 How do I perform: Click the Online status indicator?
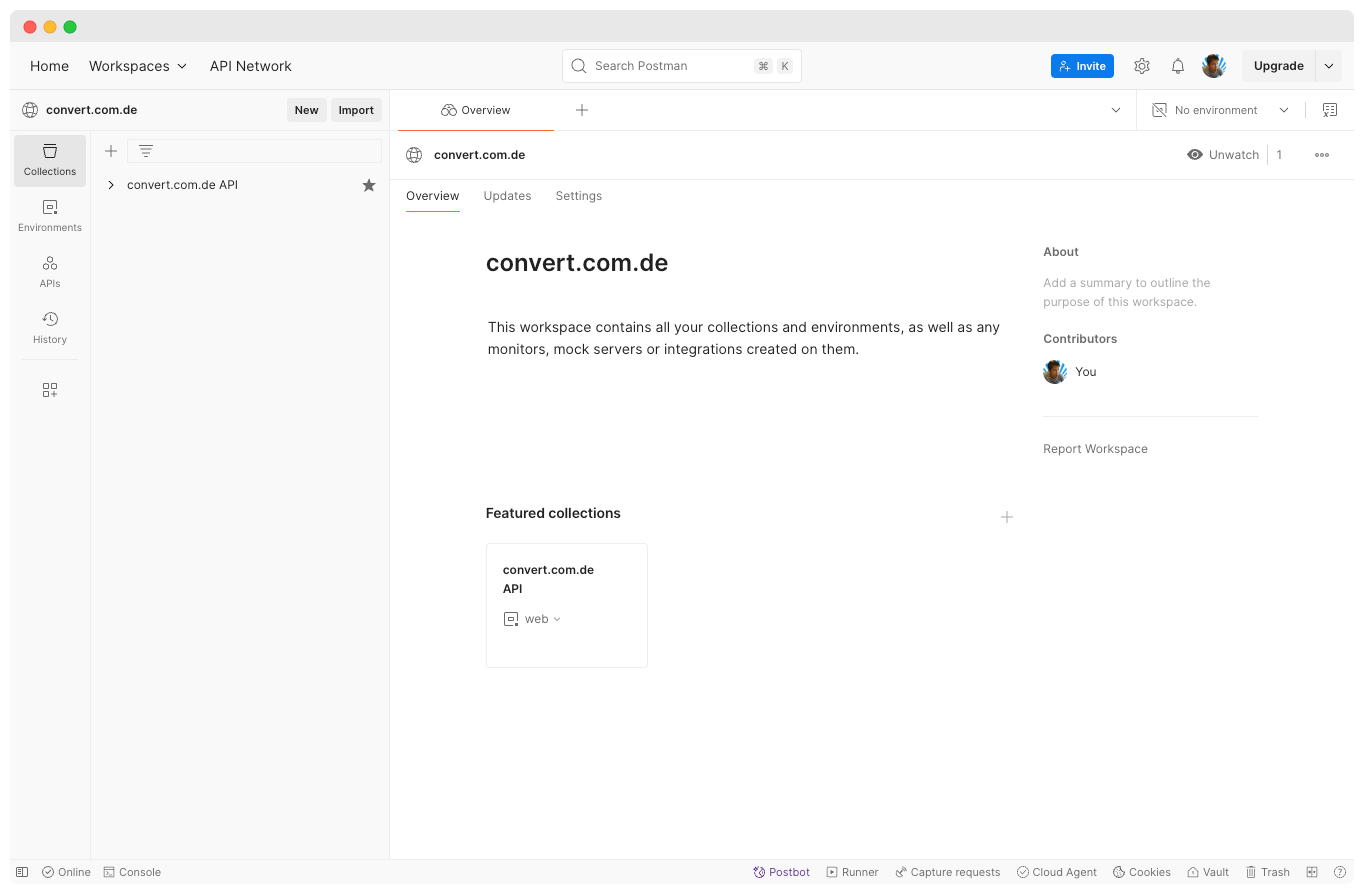click(x=66, y=872)
